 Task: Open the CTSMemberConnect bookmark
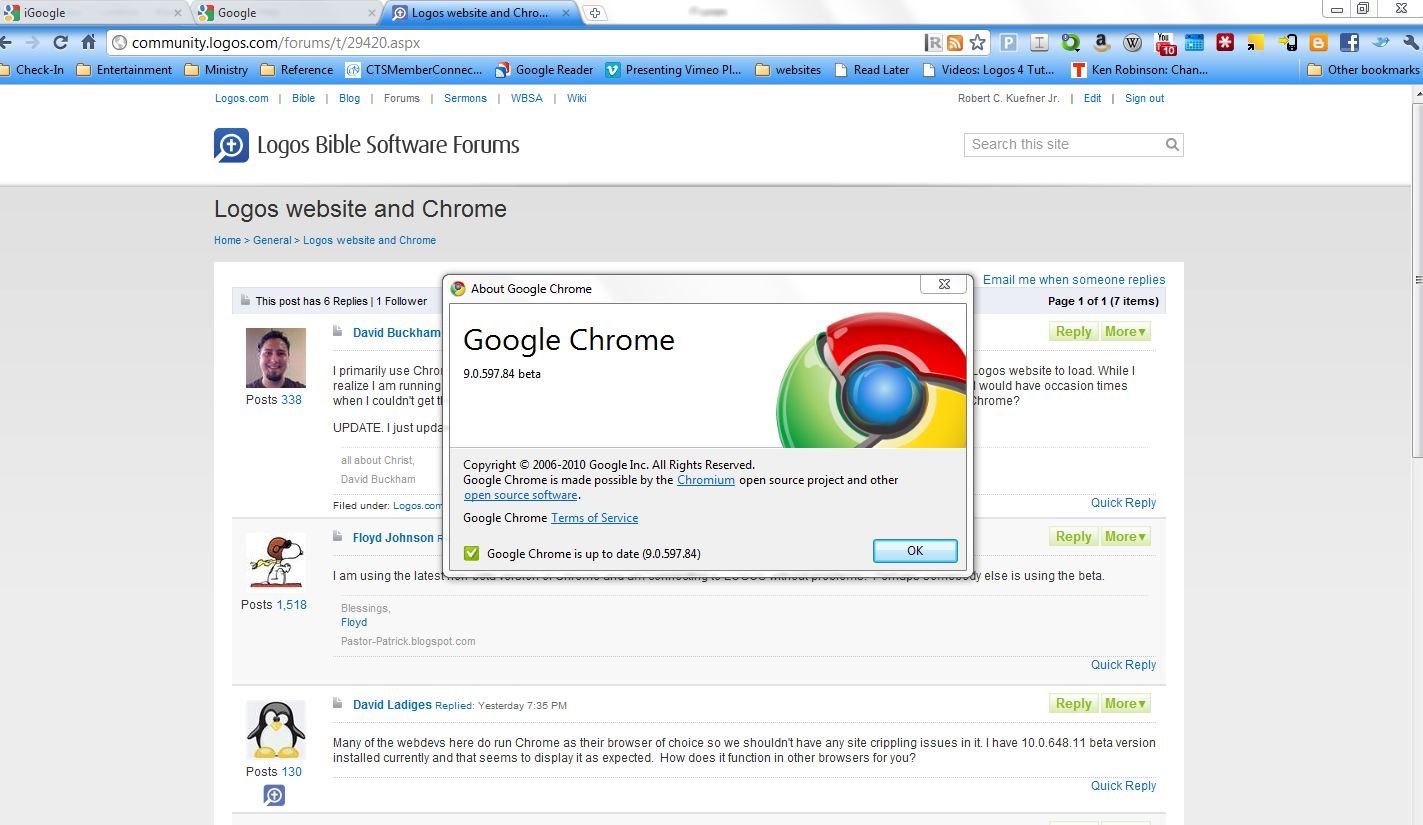coord(413,70)
